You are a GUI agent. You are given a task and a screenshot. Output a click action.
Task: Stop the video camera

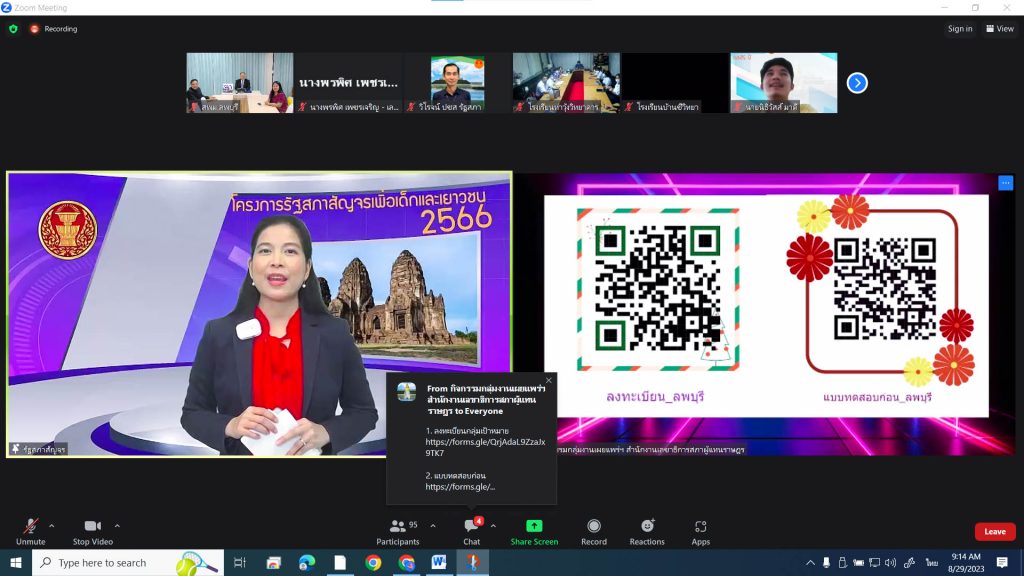pos(93,532)
